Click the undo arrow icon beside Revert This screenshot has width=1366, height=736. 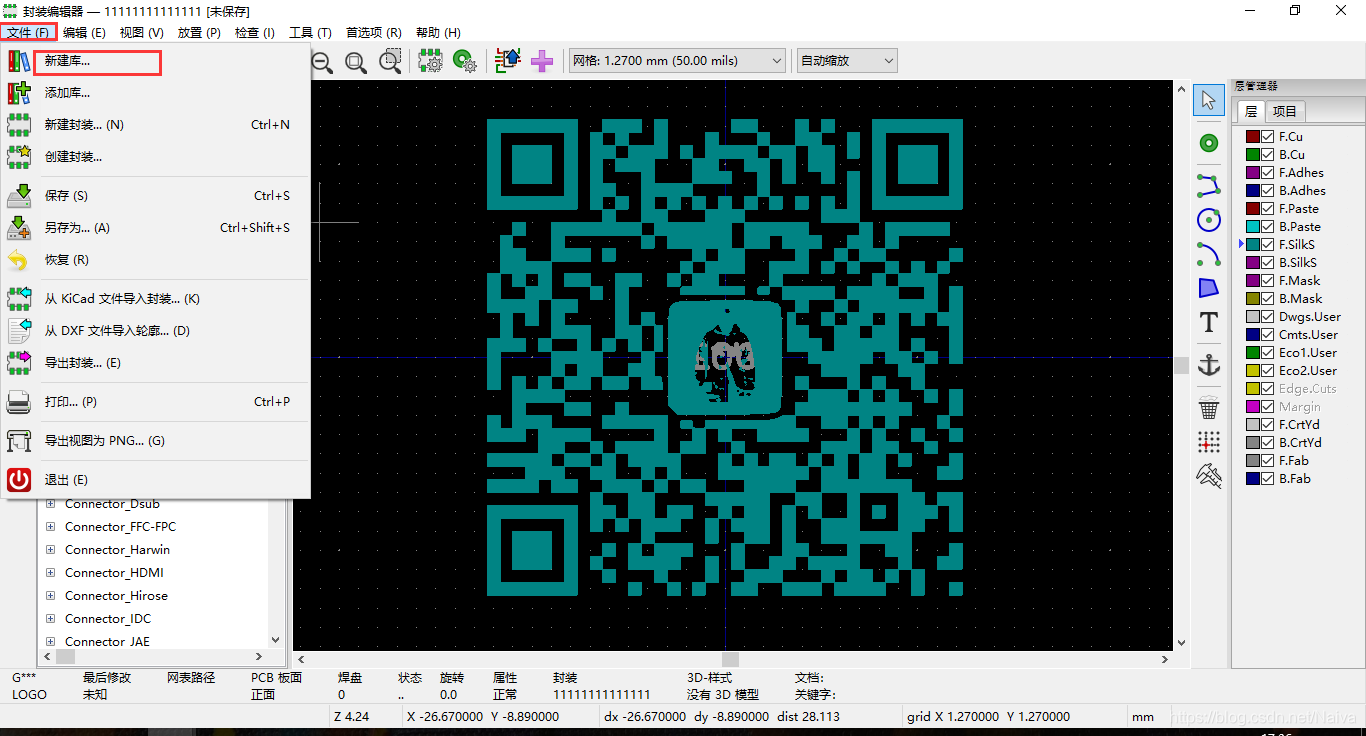tap(19, 260)
